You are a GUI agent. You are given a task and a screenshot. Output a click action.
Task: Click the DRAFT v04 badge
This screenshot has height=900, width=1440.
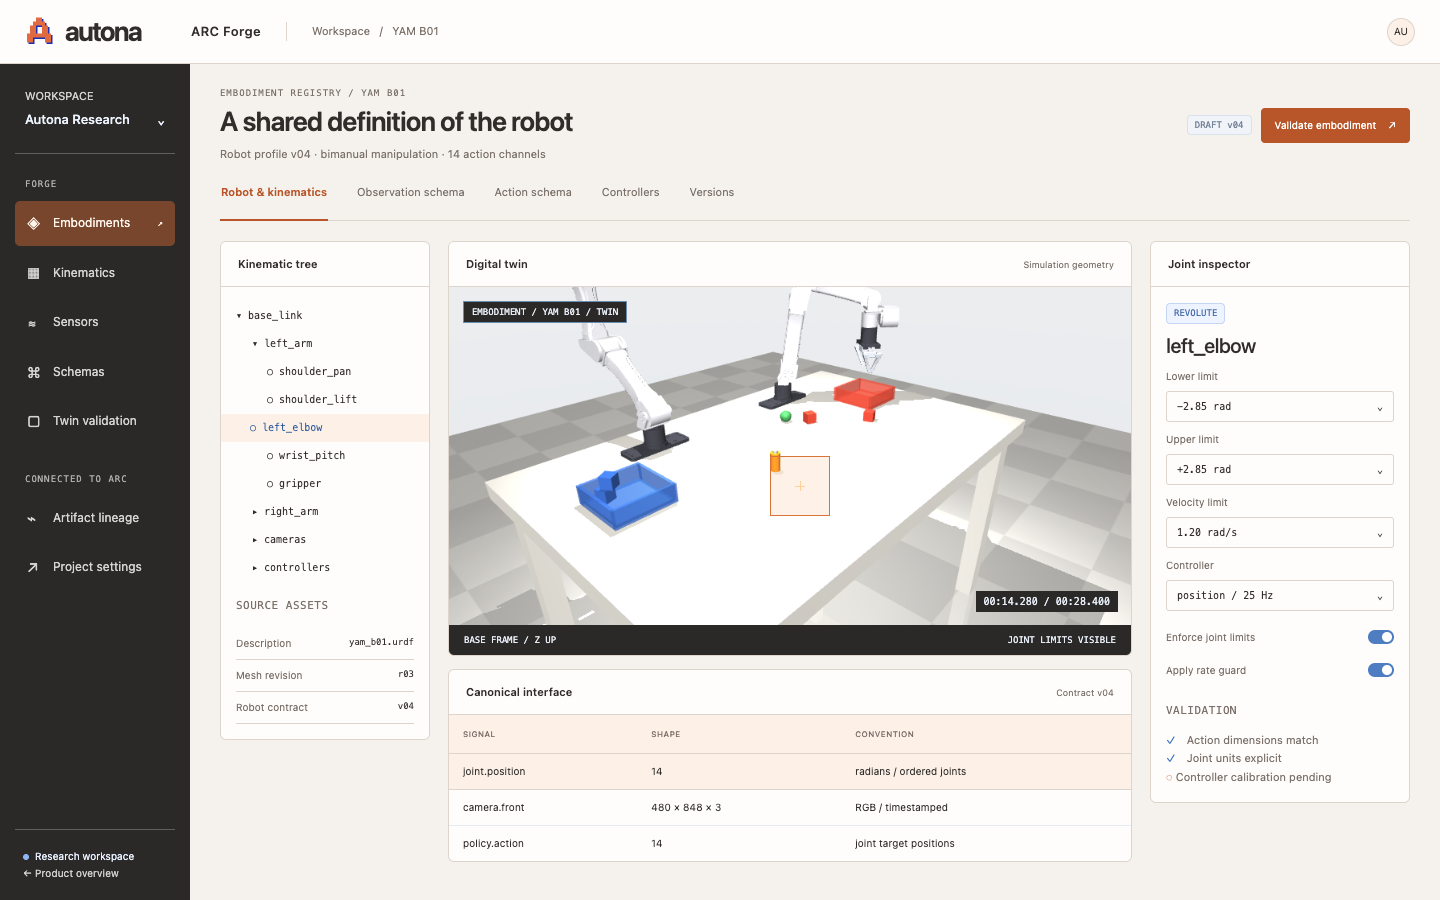[1219, 125]
